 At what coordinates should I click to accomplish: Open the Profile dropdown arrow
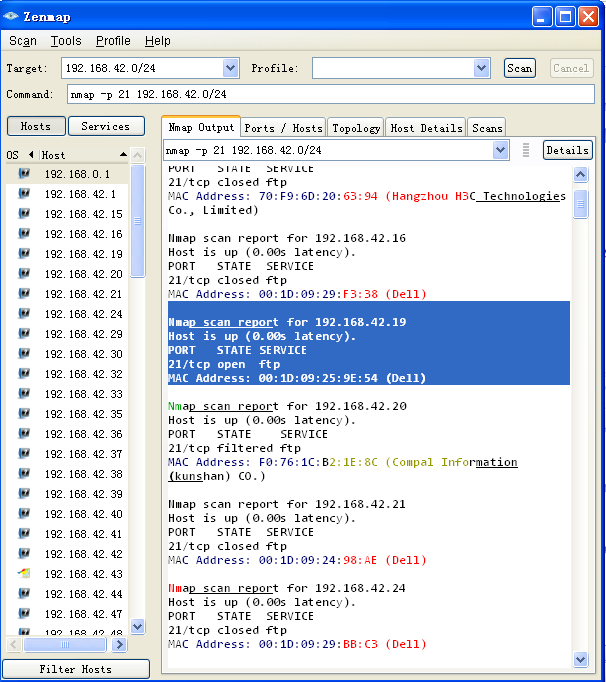(481, 68)
